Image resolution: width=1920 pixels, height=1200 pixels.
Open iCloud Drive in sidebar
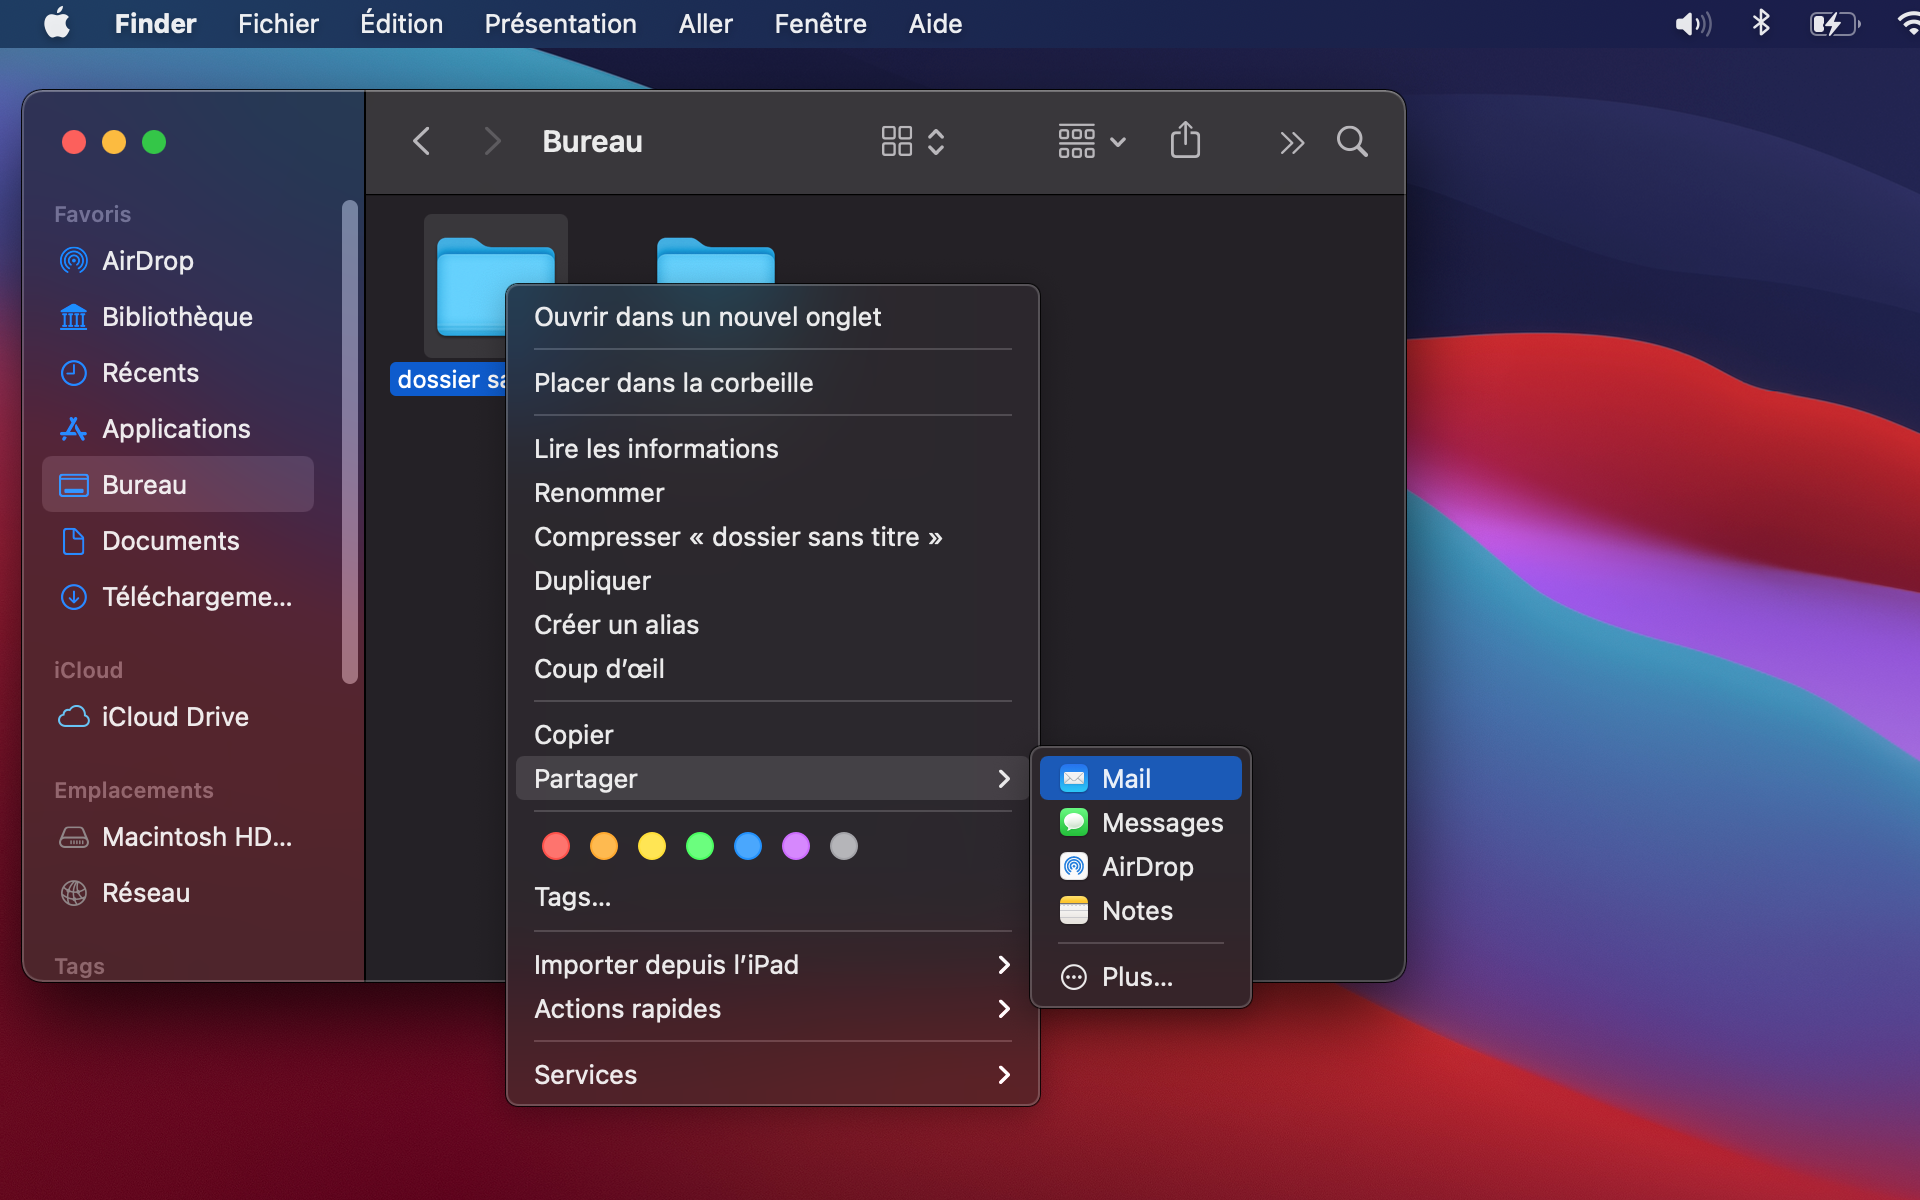[178, 717]
